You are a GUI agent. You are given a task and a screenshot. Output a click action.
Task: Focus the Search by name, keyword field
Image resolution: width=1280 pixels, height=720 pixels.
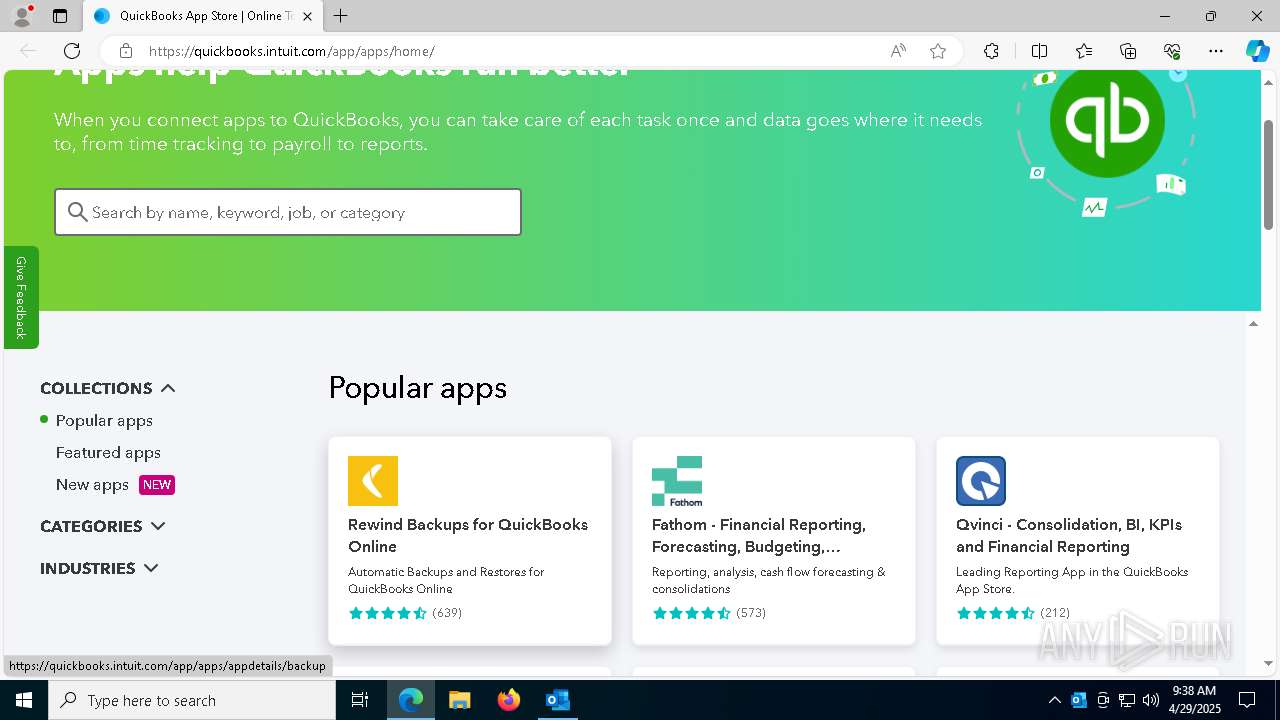pyautogui.click(x=288, y=212)
